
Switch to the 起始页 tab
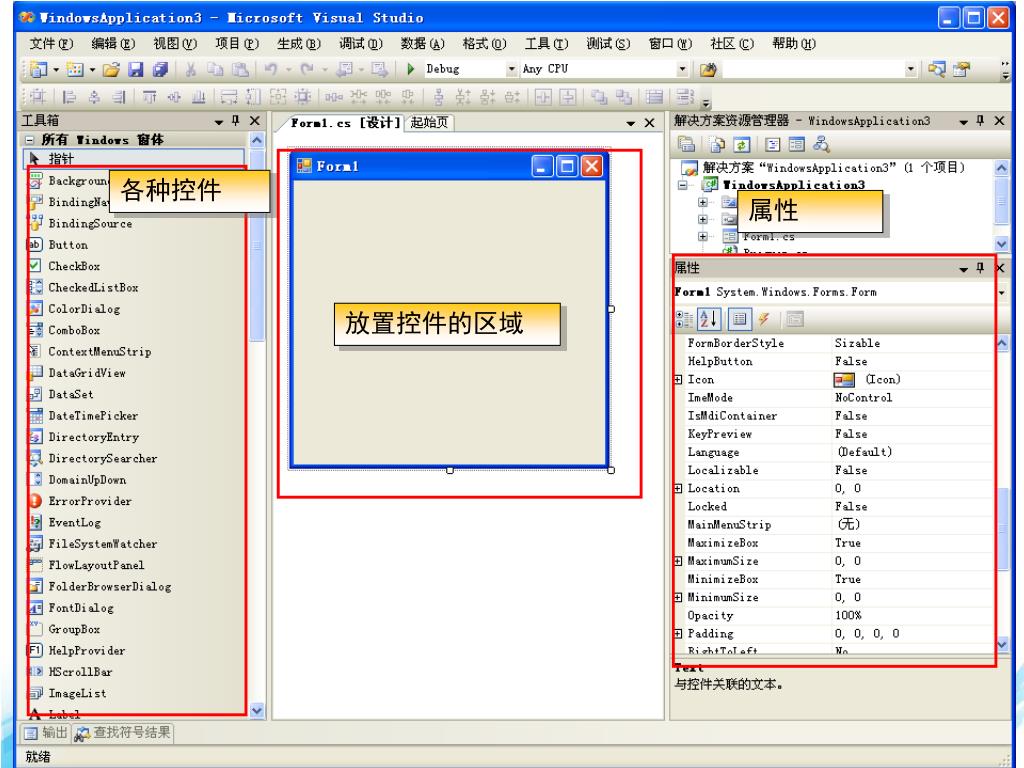(429, 122)
